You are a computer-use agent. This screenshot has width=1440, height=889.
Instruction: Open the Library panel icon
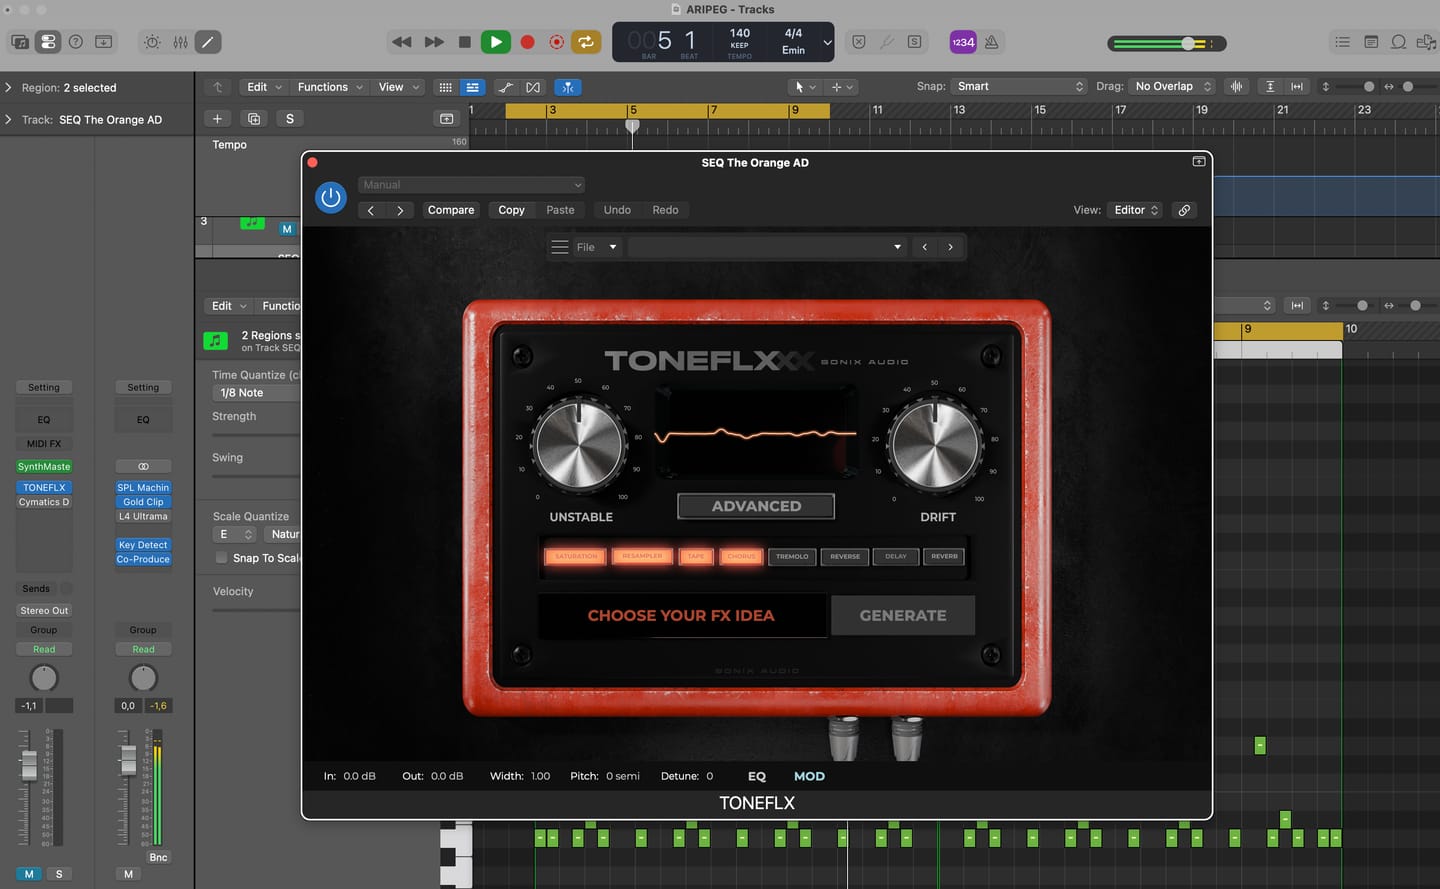20,42
